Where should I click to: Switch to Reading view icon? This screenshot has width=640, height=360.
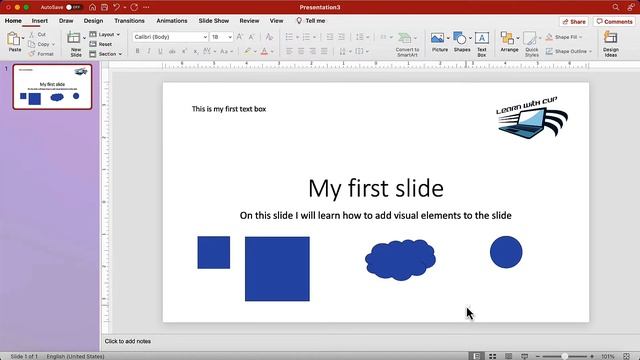(509, 356)
